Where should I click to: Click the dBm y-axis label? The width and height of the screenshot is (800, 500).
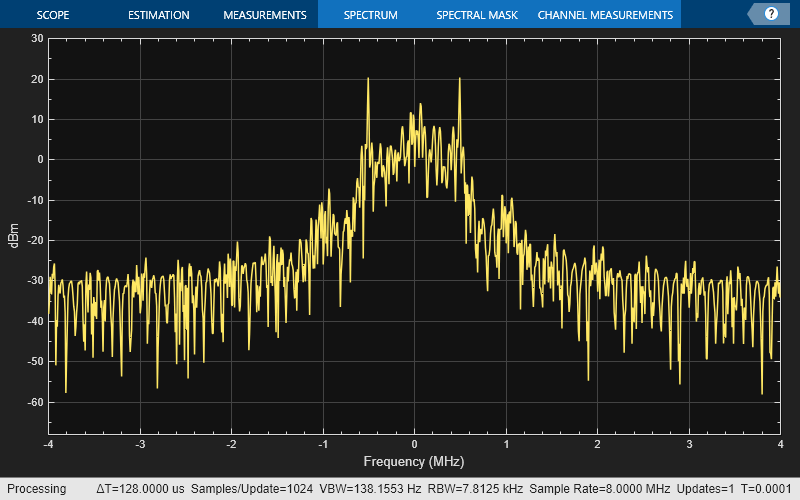tap(14, 240)
